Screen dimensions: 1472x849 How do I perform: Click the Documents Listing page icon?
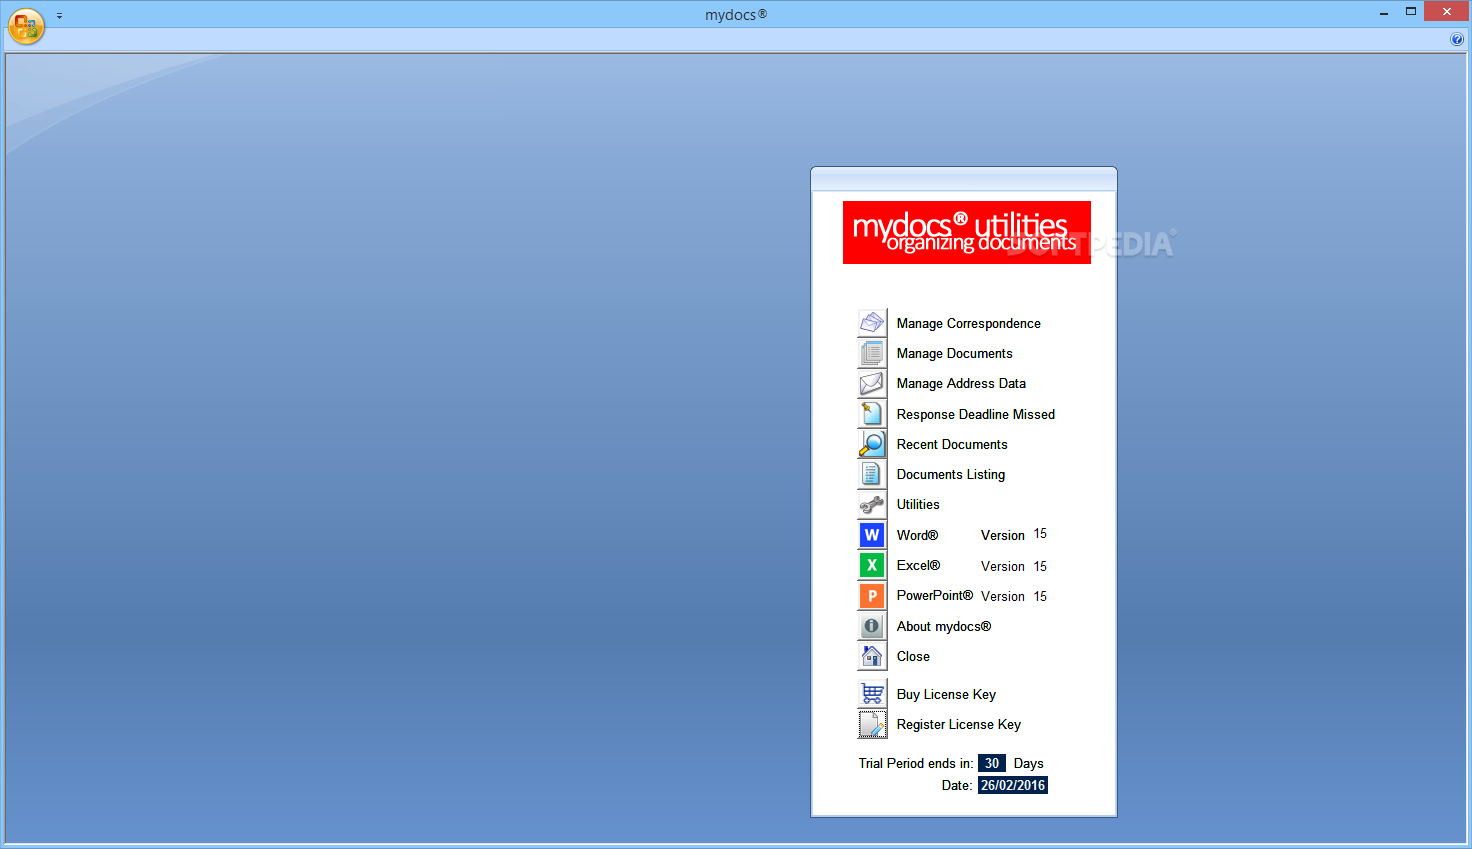click(872, 474)
